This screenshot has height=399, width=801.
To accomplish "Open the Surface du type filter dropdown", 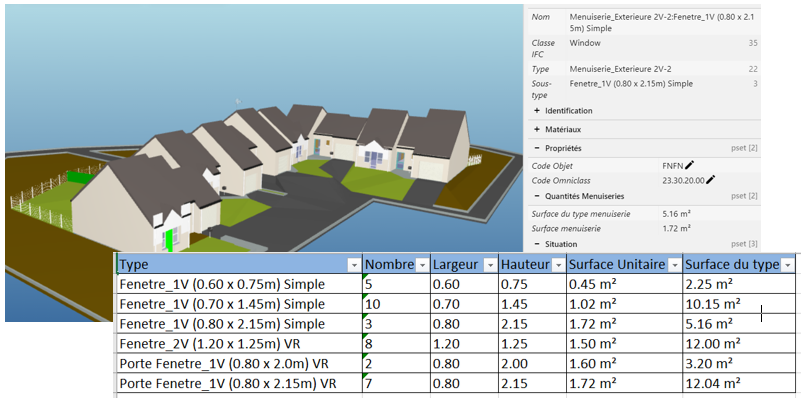I will [788, 265].
